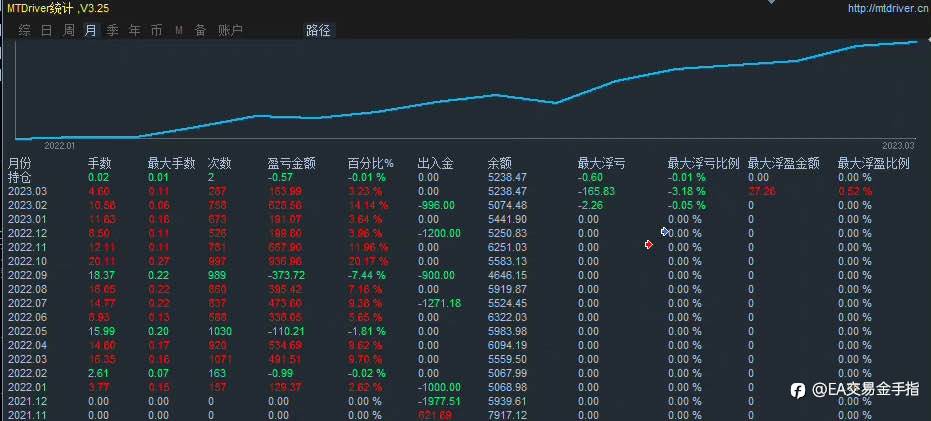Image resolution: width=931 pixels, height=421 pixels.
Task: Click the 路径 path button
Action: pyautogui.click(x=318, y=30)
